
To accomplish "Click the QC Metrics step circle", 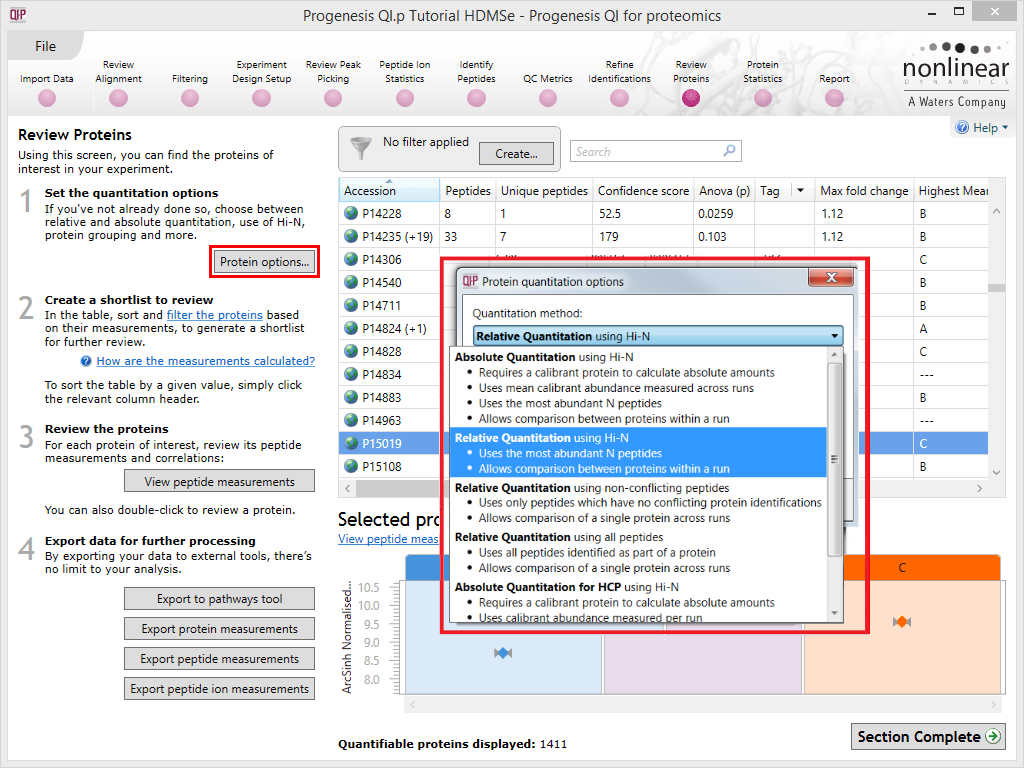I will coord(548,99).
